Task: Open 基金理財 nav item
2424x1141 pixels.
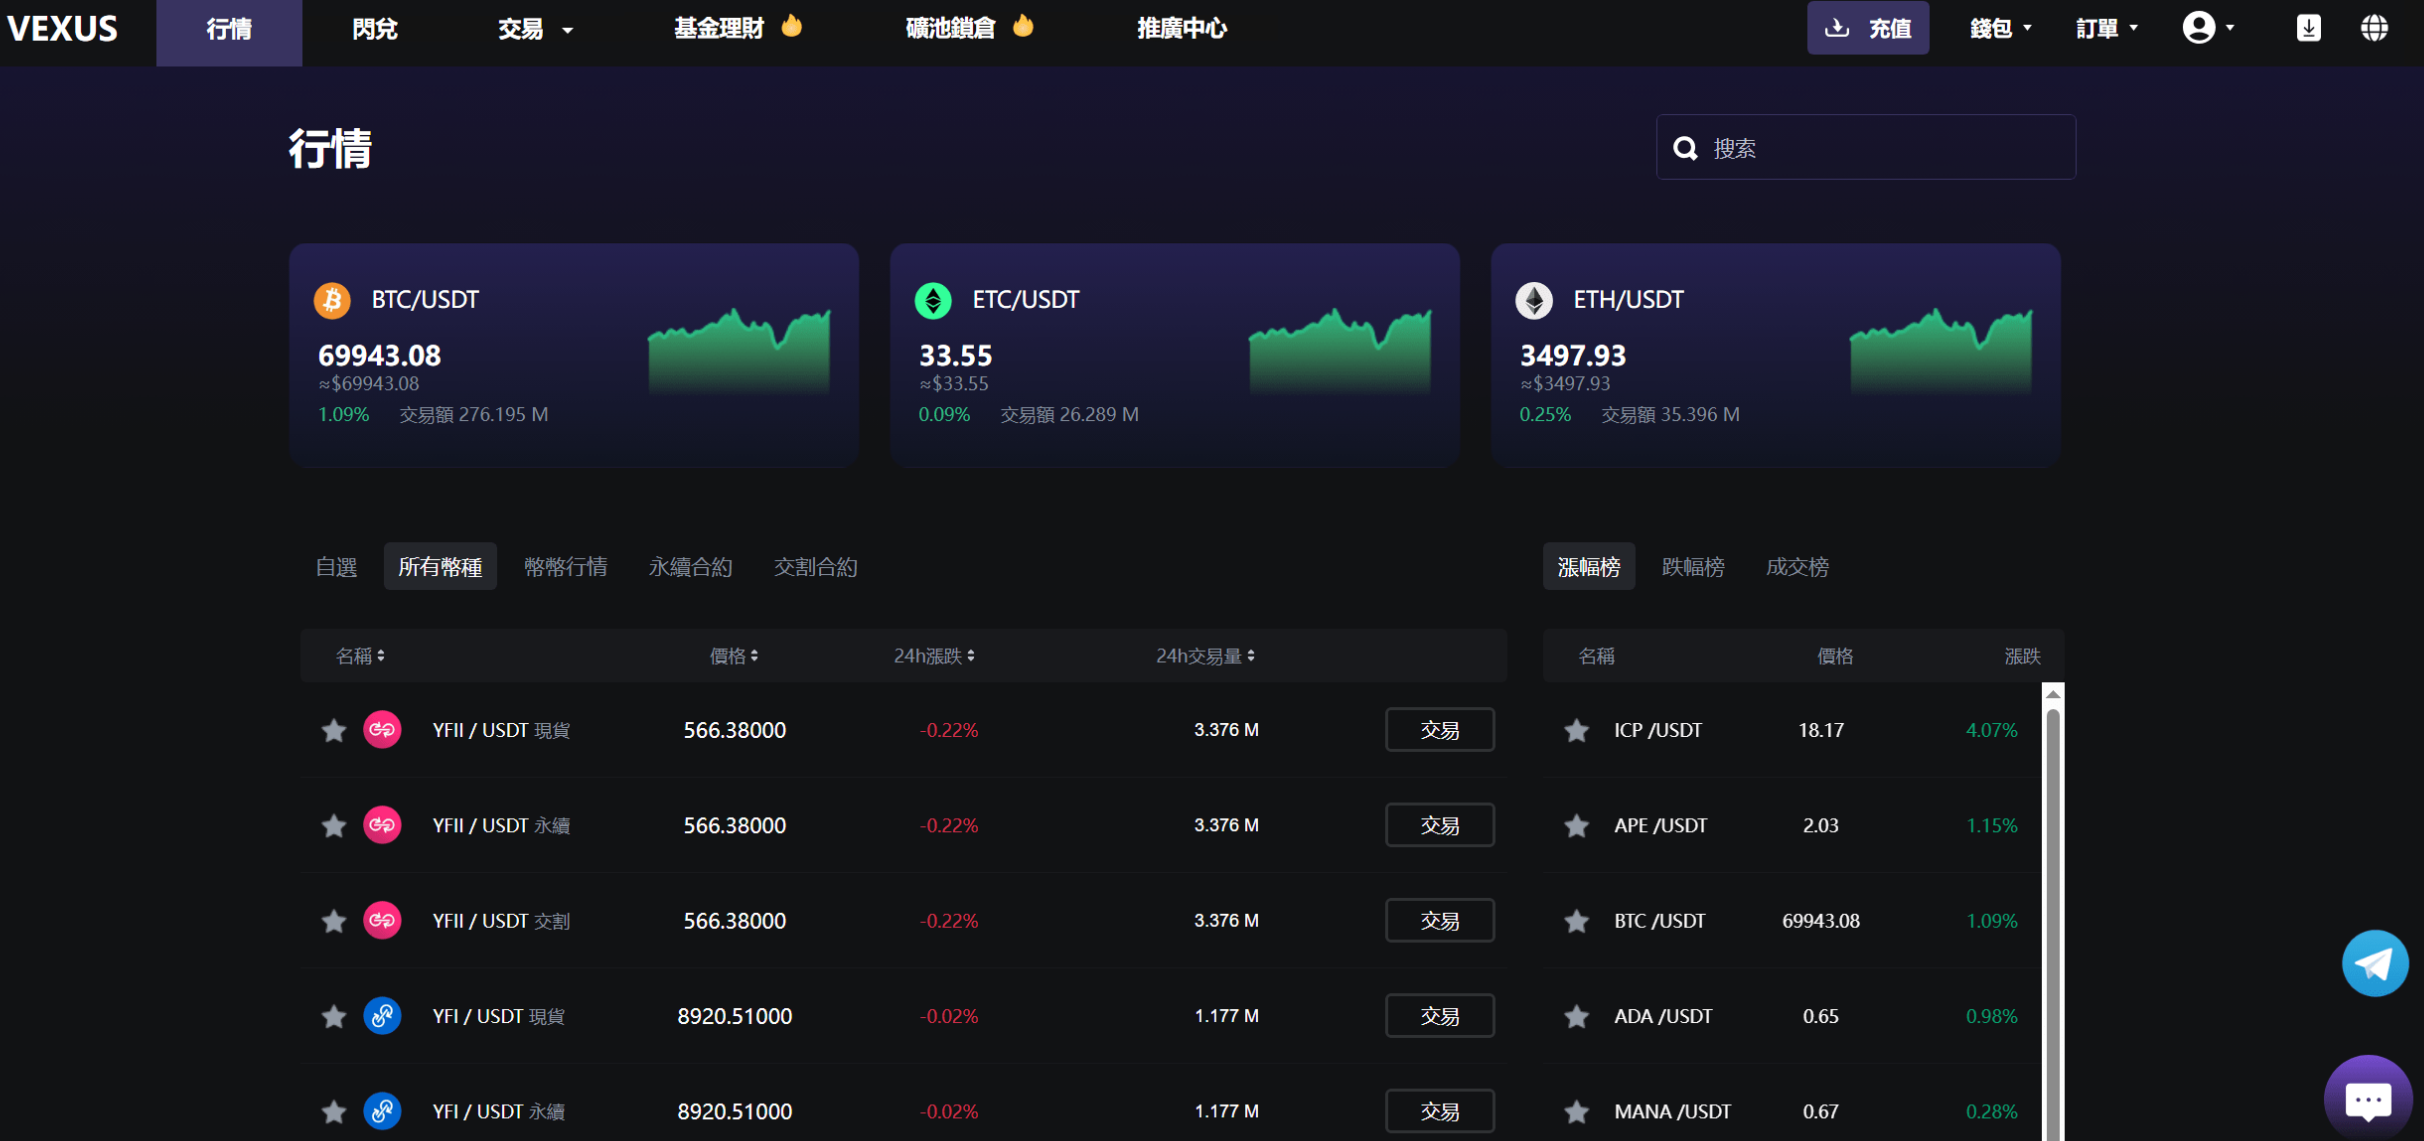Action: click(x=719, y=28)
